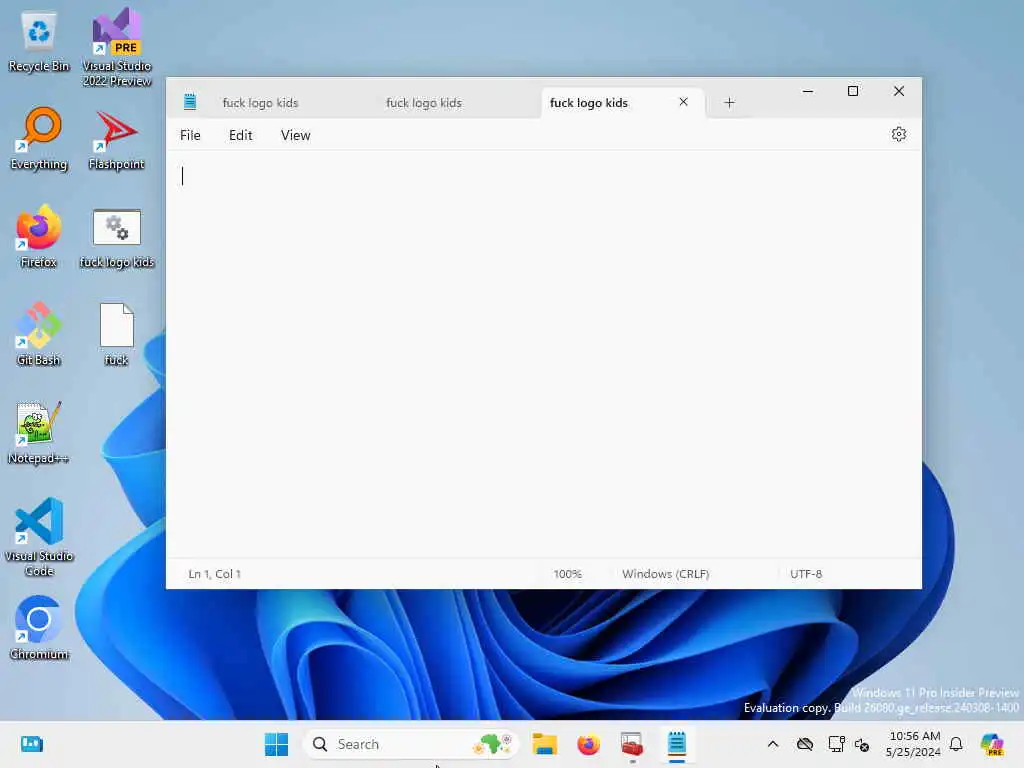Viewport: 1024px width, 768px height.
Task: Click the Windows (CRLF) line ending indicator
Action: pyautogui.click(x=665, y=574)
